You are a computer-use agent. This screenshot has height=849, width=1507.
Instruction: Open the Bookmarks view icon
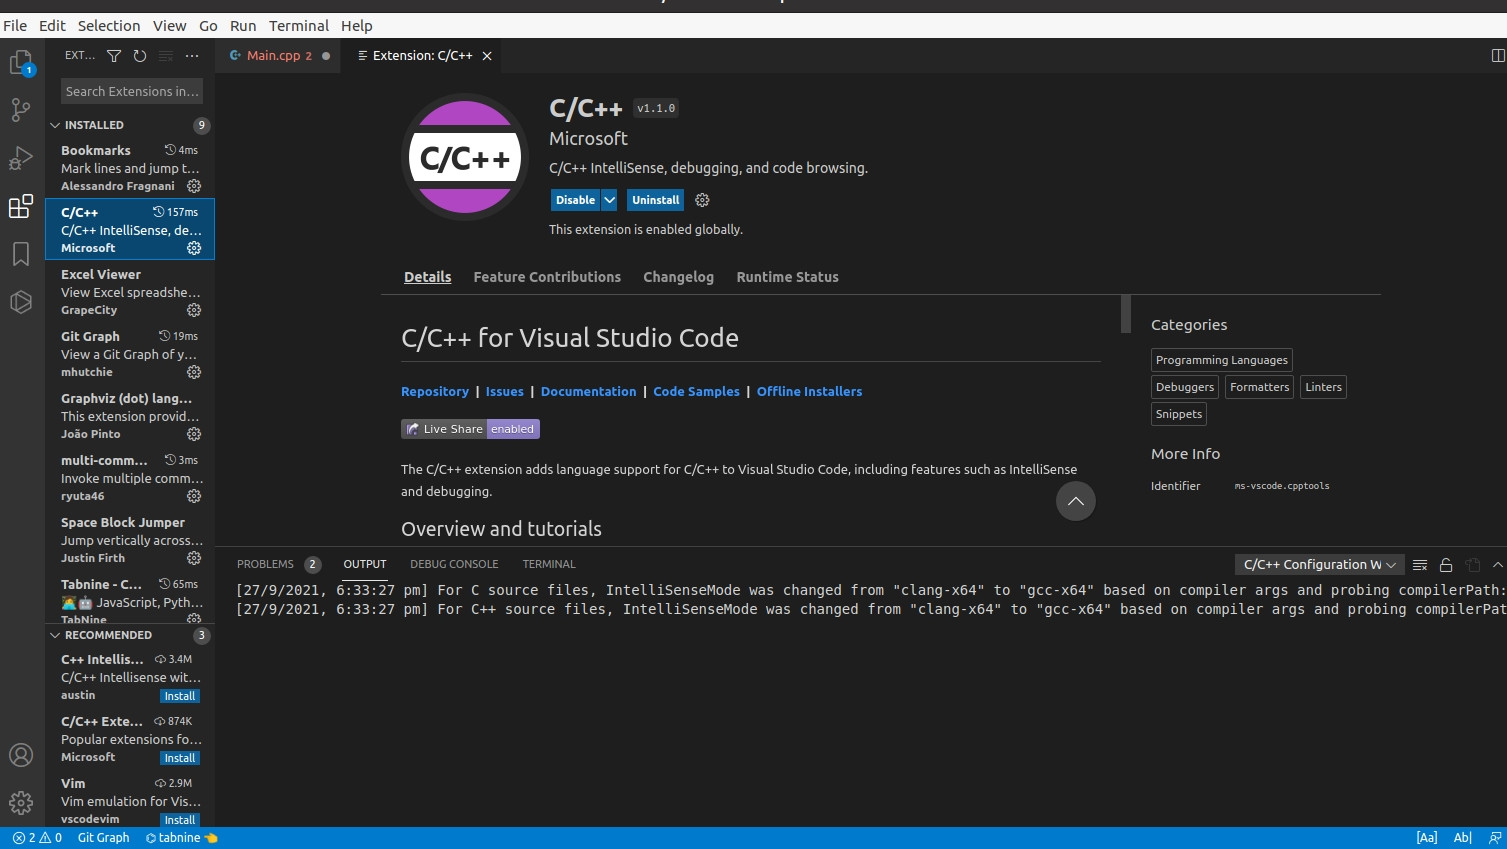point(21,254)
